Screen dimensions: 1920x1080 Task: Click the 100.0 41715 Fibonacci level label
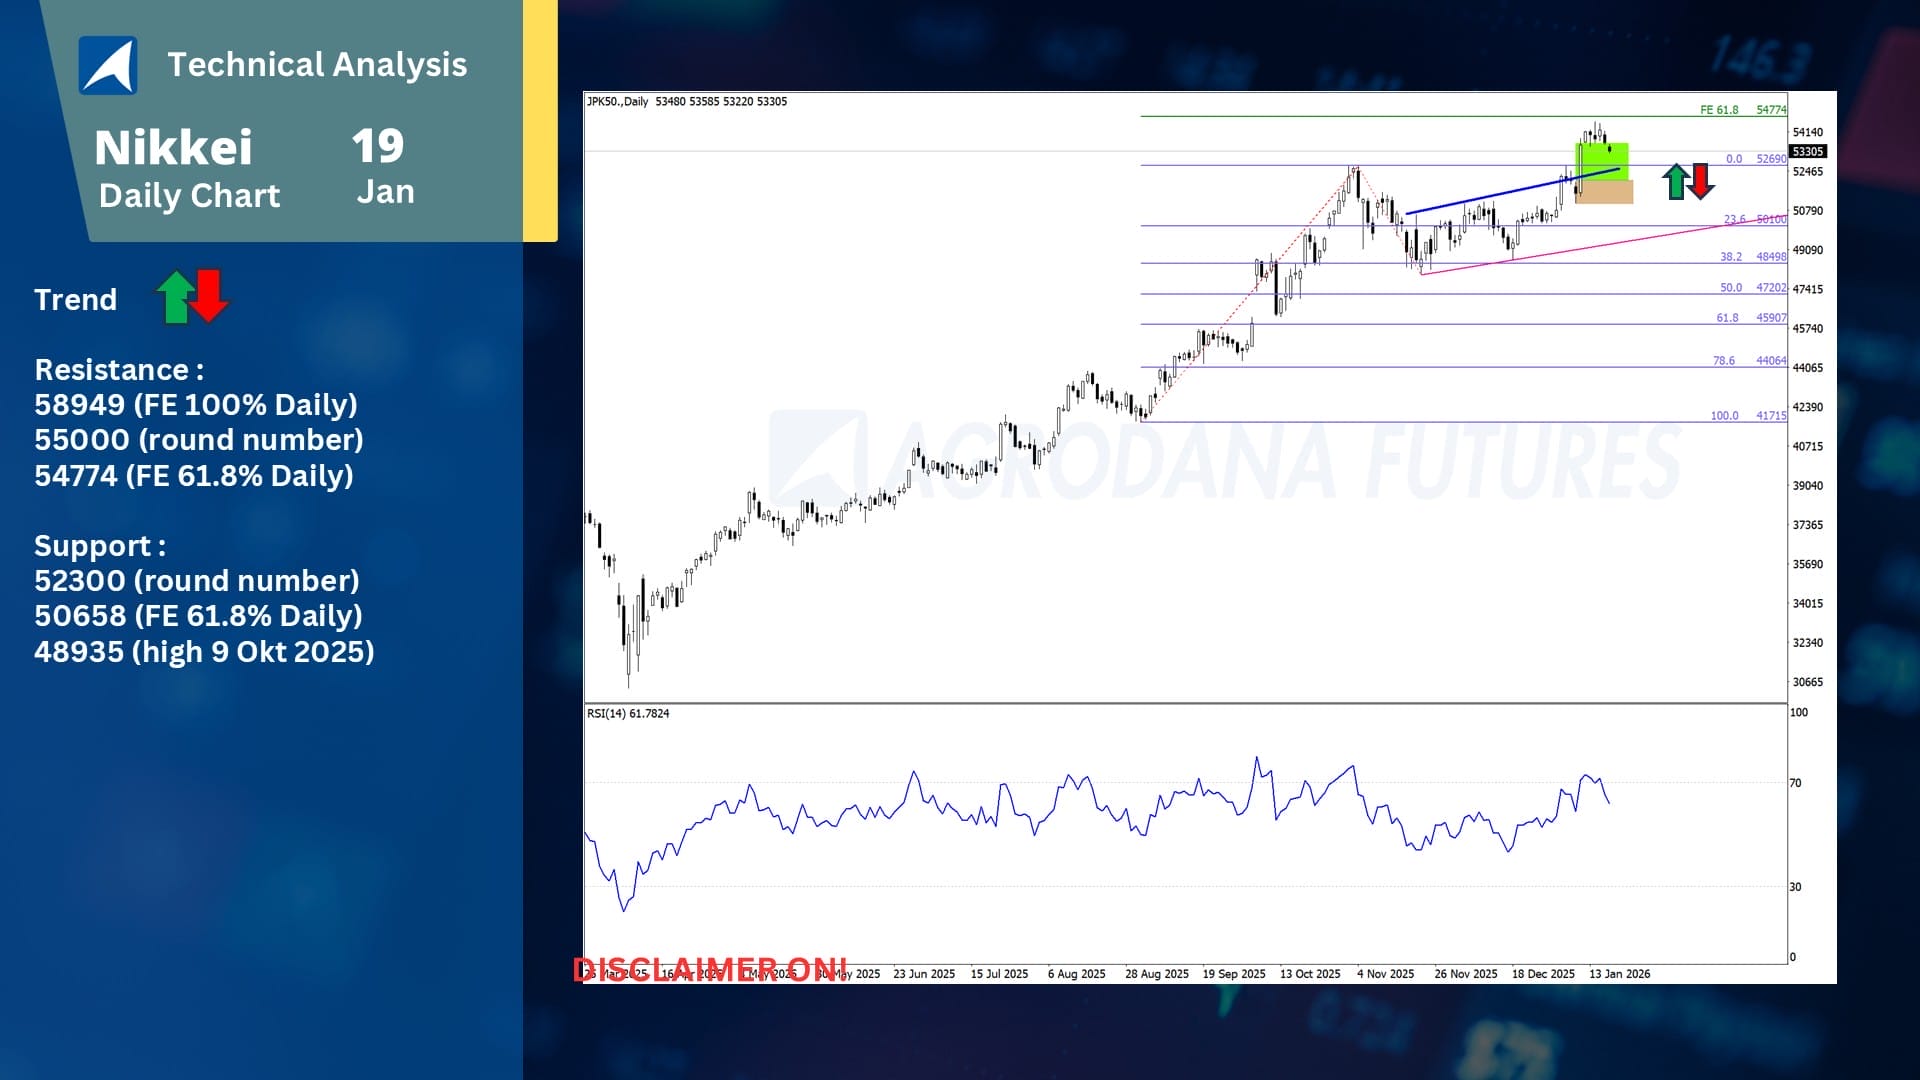[1747, 416]
